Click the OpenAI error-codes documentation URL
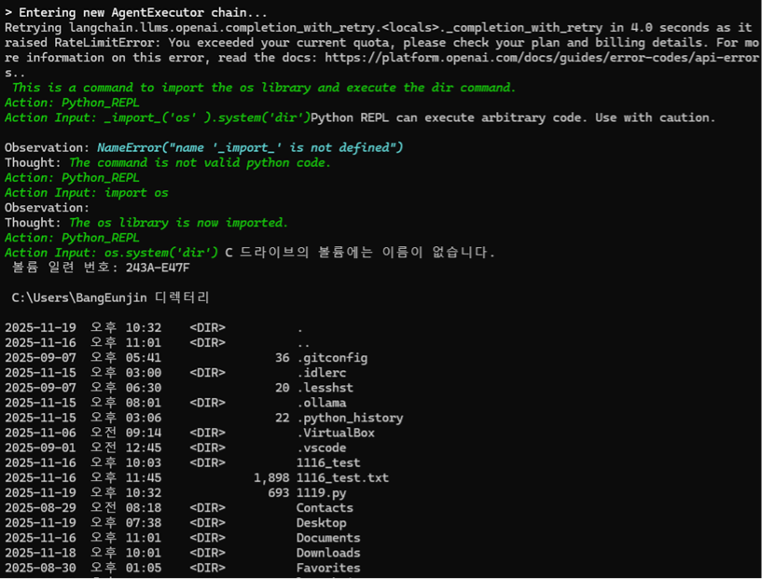The height and width of the screenshot is (581, 764). coord(560,58)
